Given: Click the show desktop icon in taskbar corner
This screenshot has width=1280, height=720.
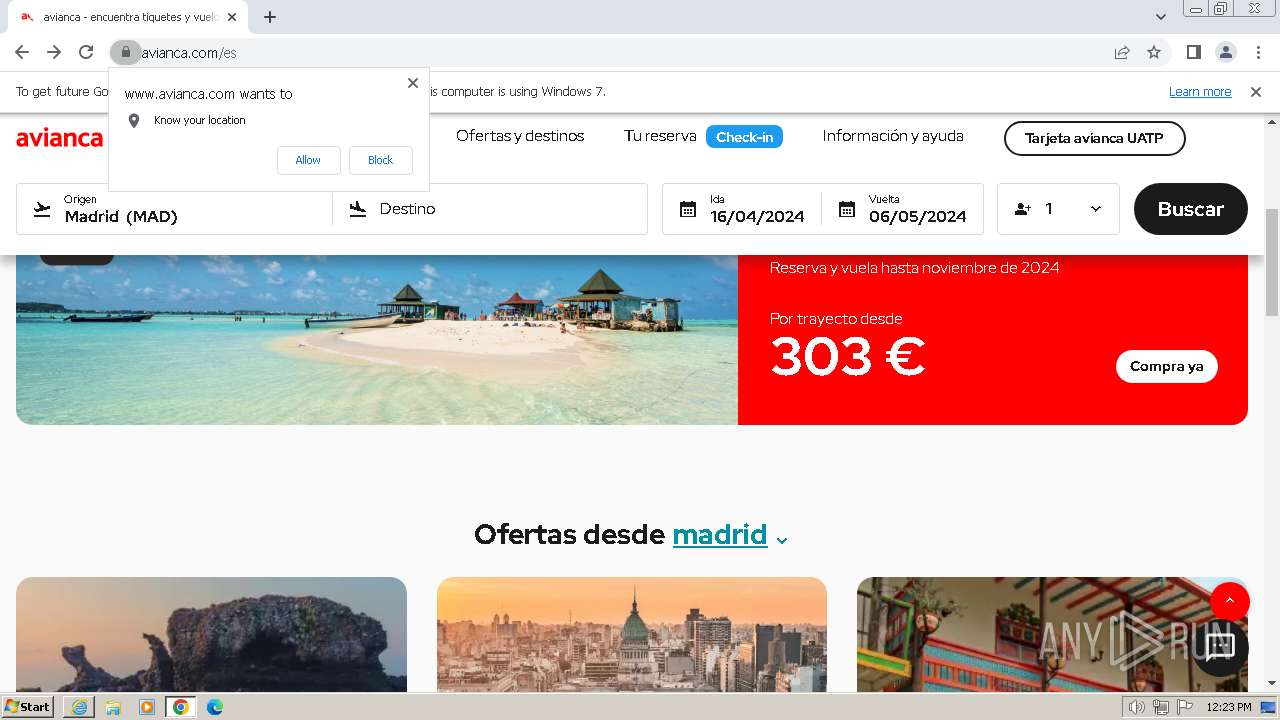Looking at the screenshot, I should 1269,707.
